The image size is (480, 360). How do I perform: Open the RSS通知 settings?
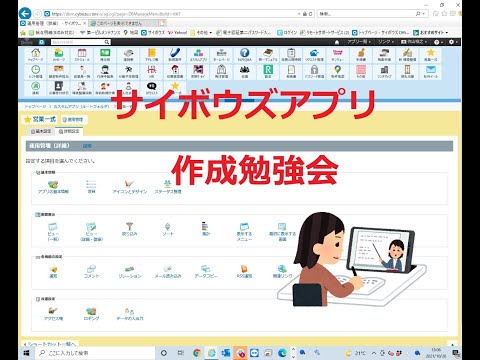[244, 272]
